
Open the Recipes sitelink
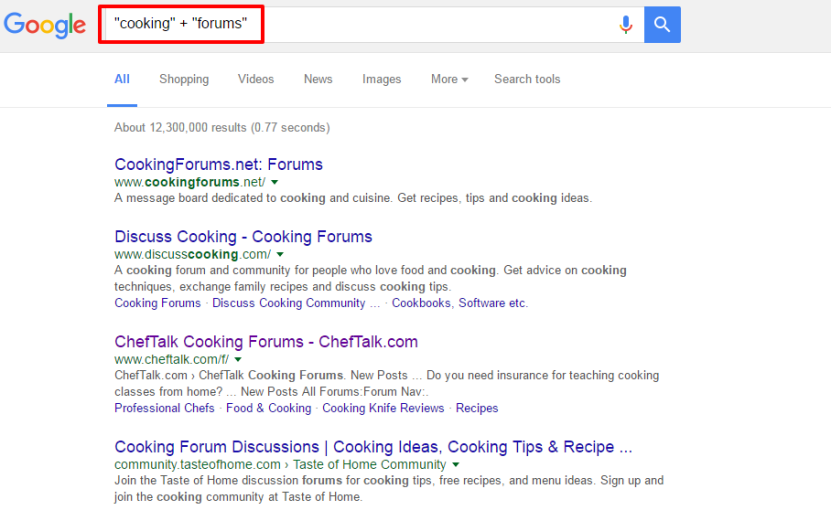pyautogui.click(x=477, y=408)
